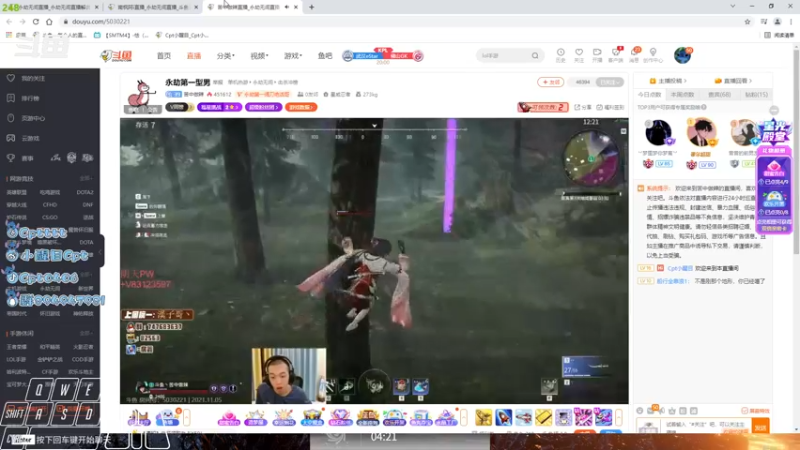Image resolution: width=800 pixels, height=450 pixels.
Task: Collapse the floating 星光殿堂 widget
Action: tap(774, 110)
